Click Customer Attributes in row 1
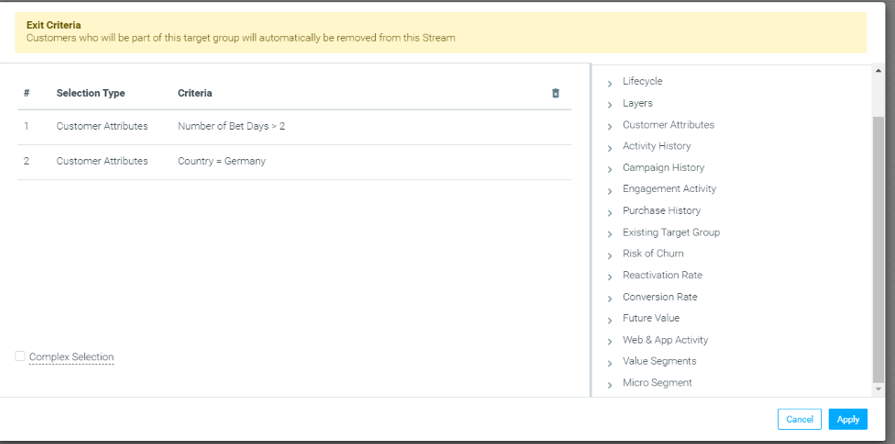This screenshot has height=444, width=895. click(x=102, y=126)
